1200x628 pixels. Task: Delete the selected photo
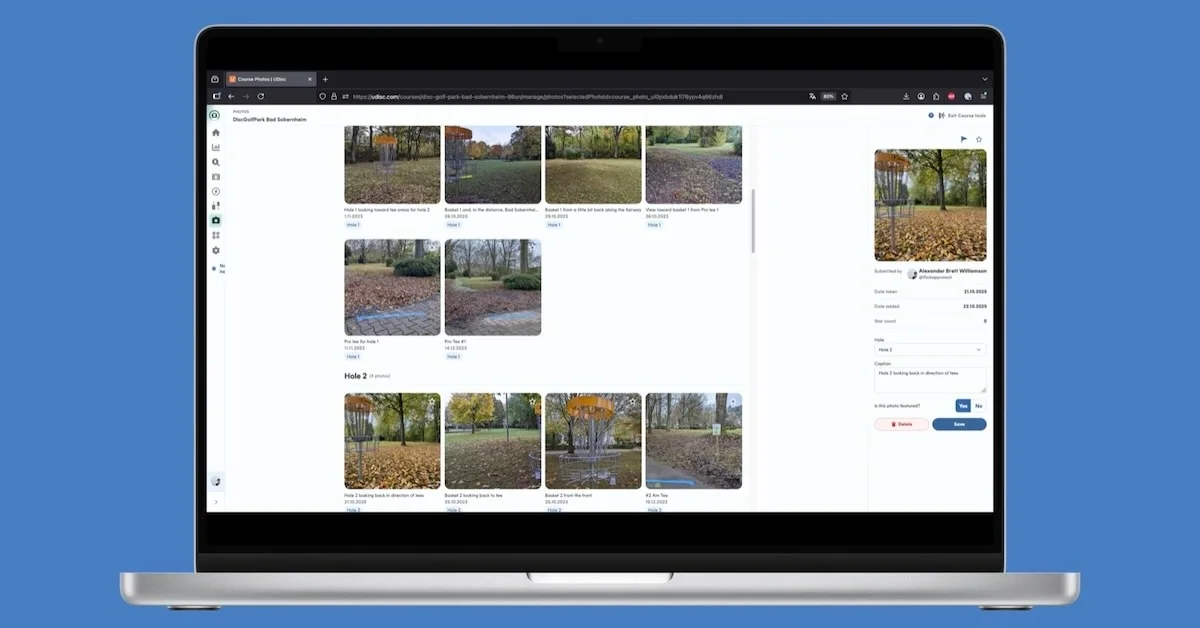[903, 424]
